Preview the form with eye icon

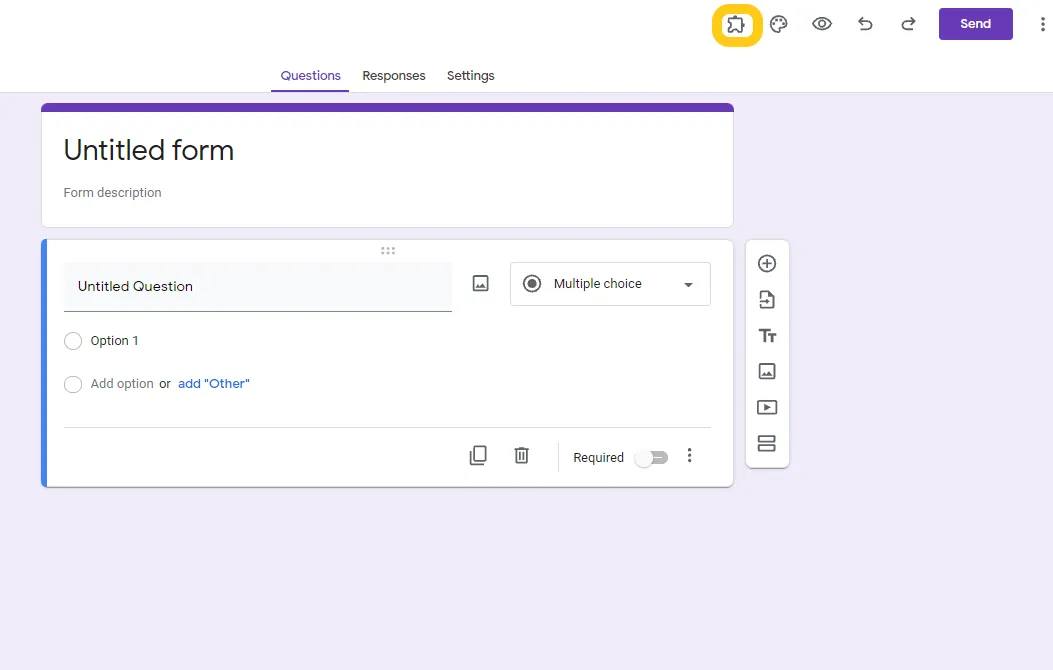point(822,25)
